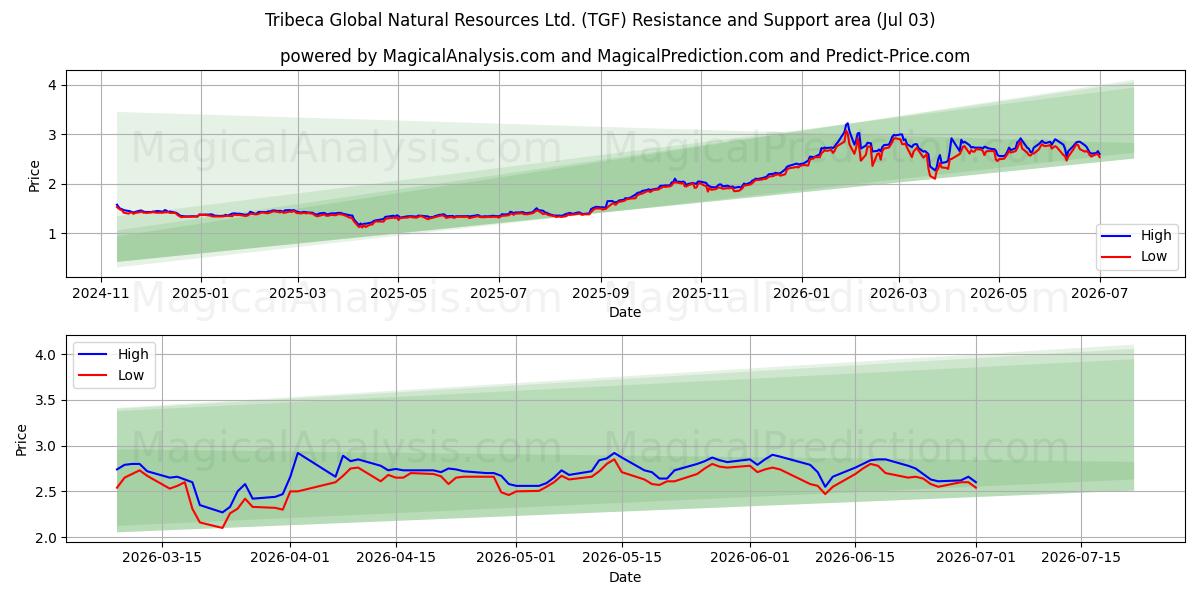The image size is (1200, 600).
Task: Click the top chart '2025-09' date label
Action: (601, 294)
